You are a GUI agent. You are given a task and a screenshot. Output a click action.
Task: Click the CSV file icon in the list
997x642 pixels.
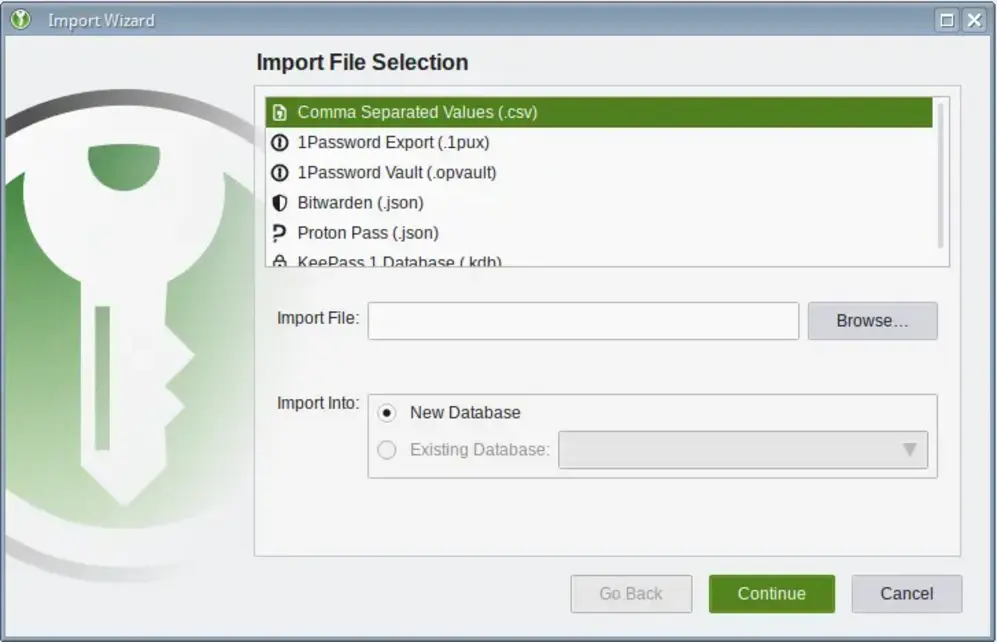279,113
